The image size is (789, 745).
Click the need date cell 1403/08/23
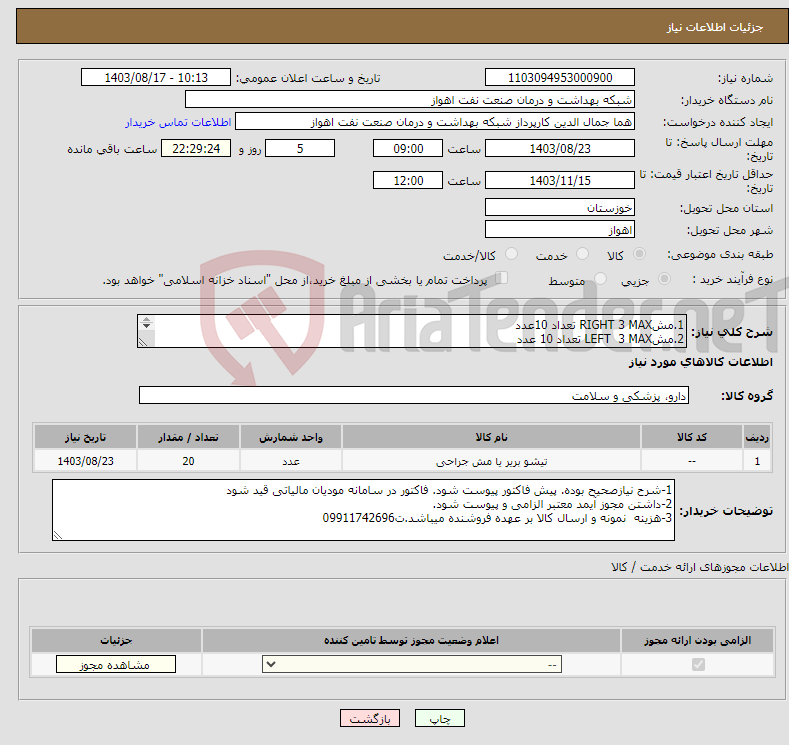pos(85,461)
